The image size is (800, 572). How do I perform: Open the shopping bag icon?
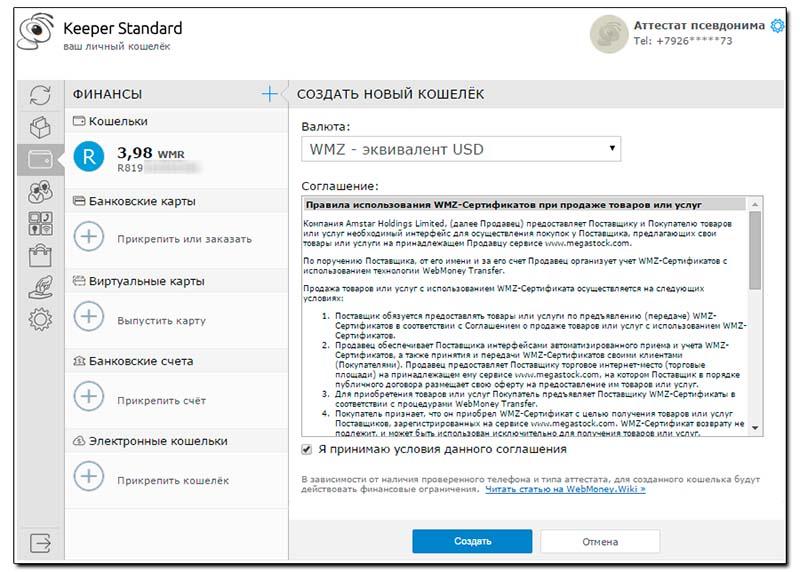click(40, 256)
